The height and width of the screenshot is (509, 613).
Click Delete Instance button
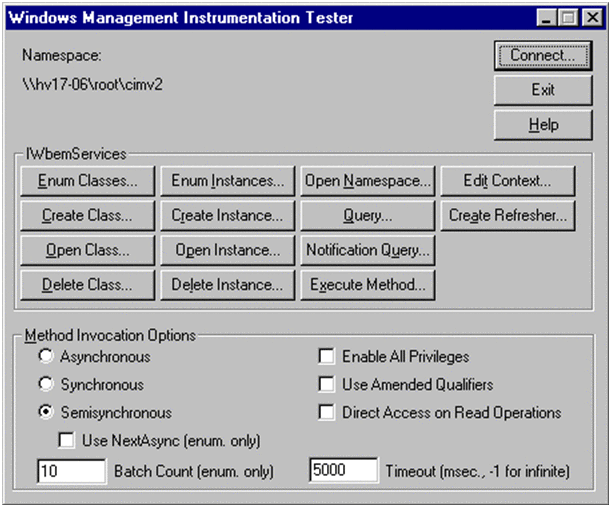pyautogui.click(x=227, y=284)
